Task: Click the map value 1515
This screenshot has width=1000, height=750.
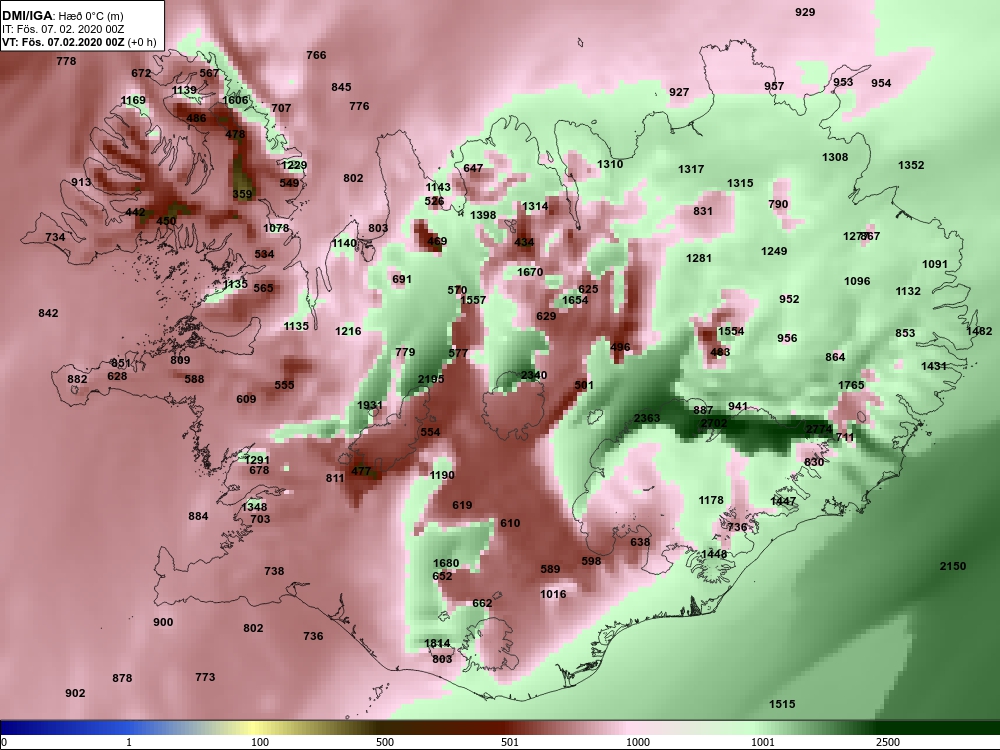Action: click(x=782, y=704)
